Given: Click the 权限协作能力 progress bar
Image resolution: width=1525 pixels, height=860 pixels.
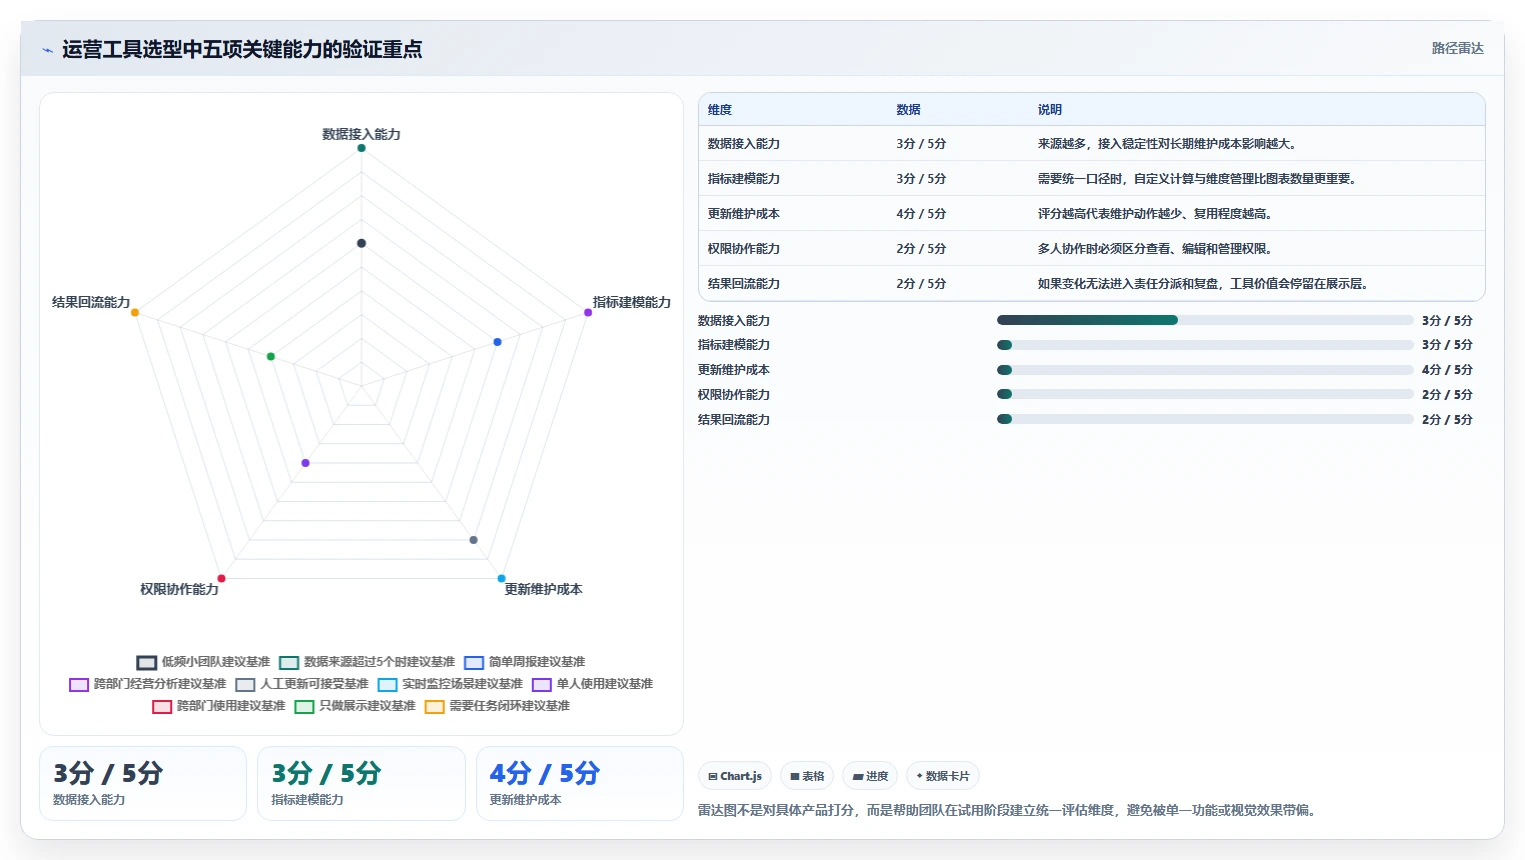Looking at the screenshot, I should 1205,394.
